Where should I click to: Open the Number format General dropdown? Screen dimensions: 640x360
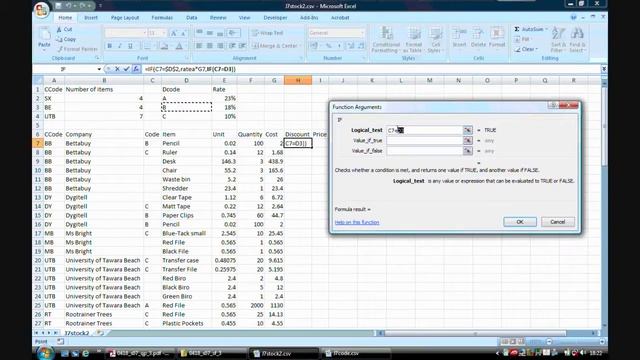coord(362,33)
